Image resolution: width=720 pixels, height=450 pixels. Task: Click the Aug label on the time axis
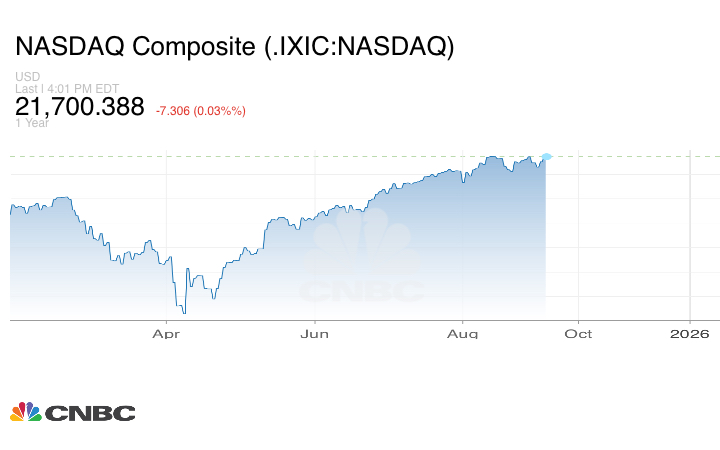[463, 333]
